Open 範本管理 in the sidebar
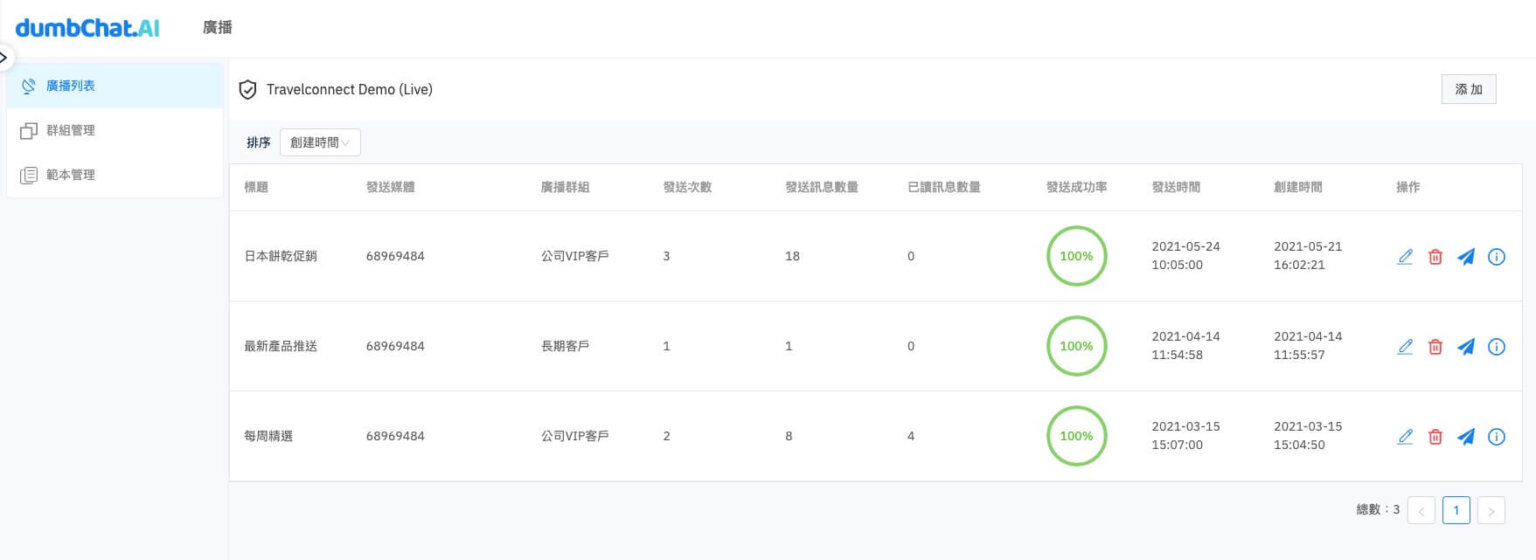1536x560 pixels. pyautogui.click(x=71, y=175)
